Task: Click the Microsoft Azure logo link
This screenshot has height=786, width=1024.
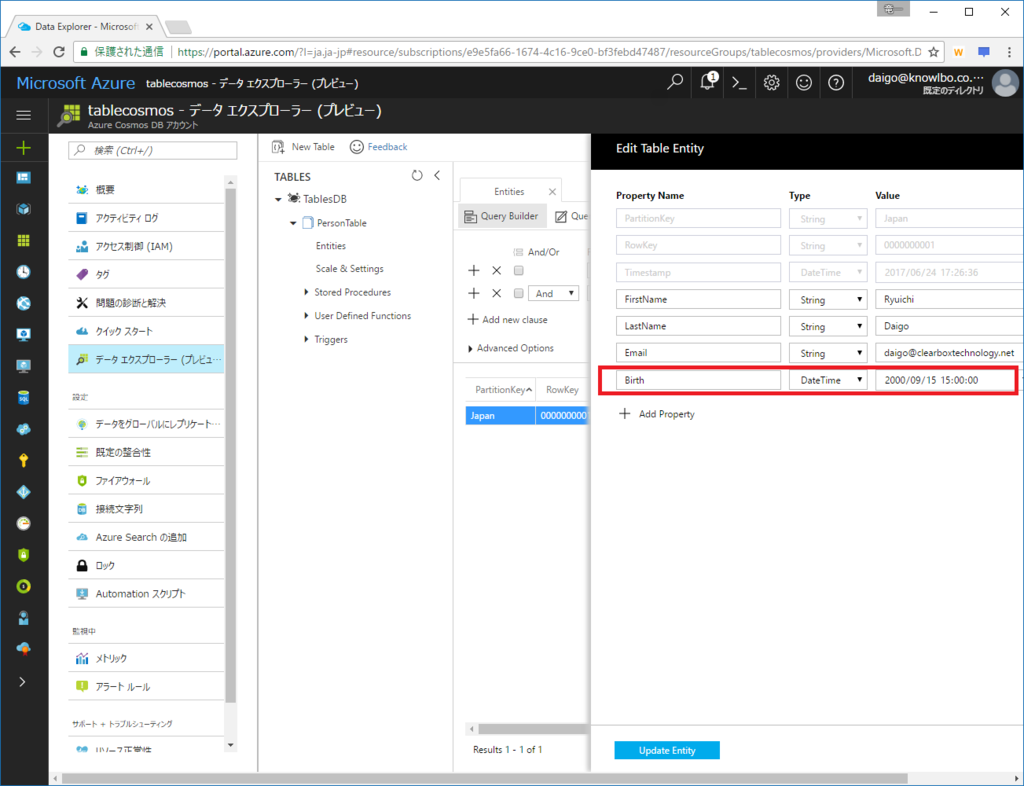Action: point(76,83)
